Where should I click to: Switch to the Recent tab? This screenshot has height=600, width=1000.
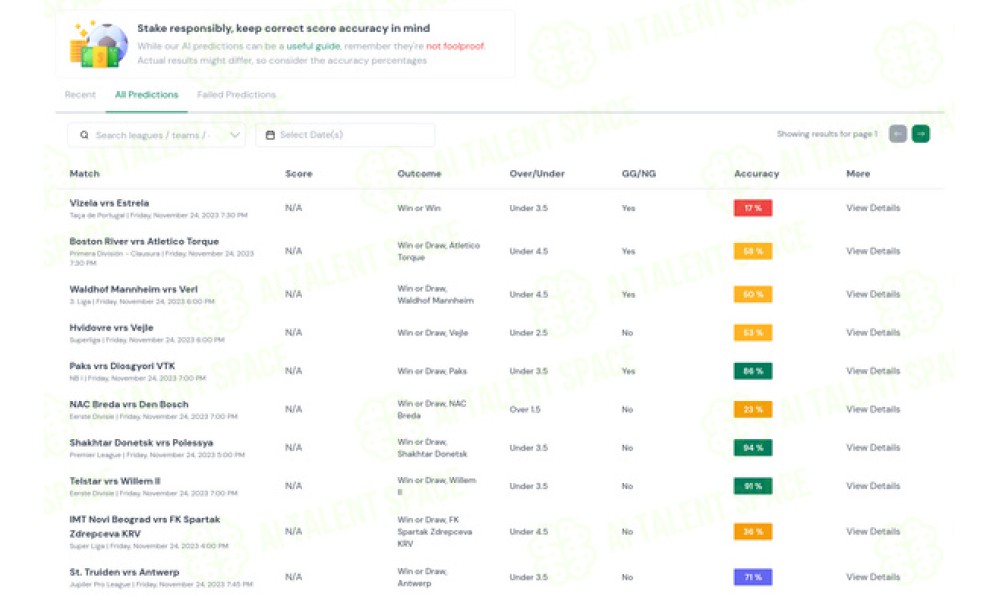[x=80, y=94]
